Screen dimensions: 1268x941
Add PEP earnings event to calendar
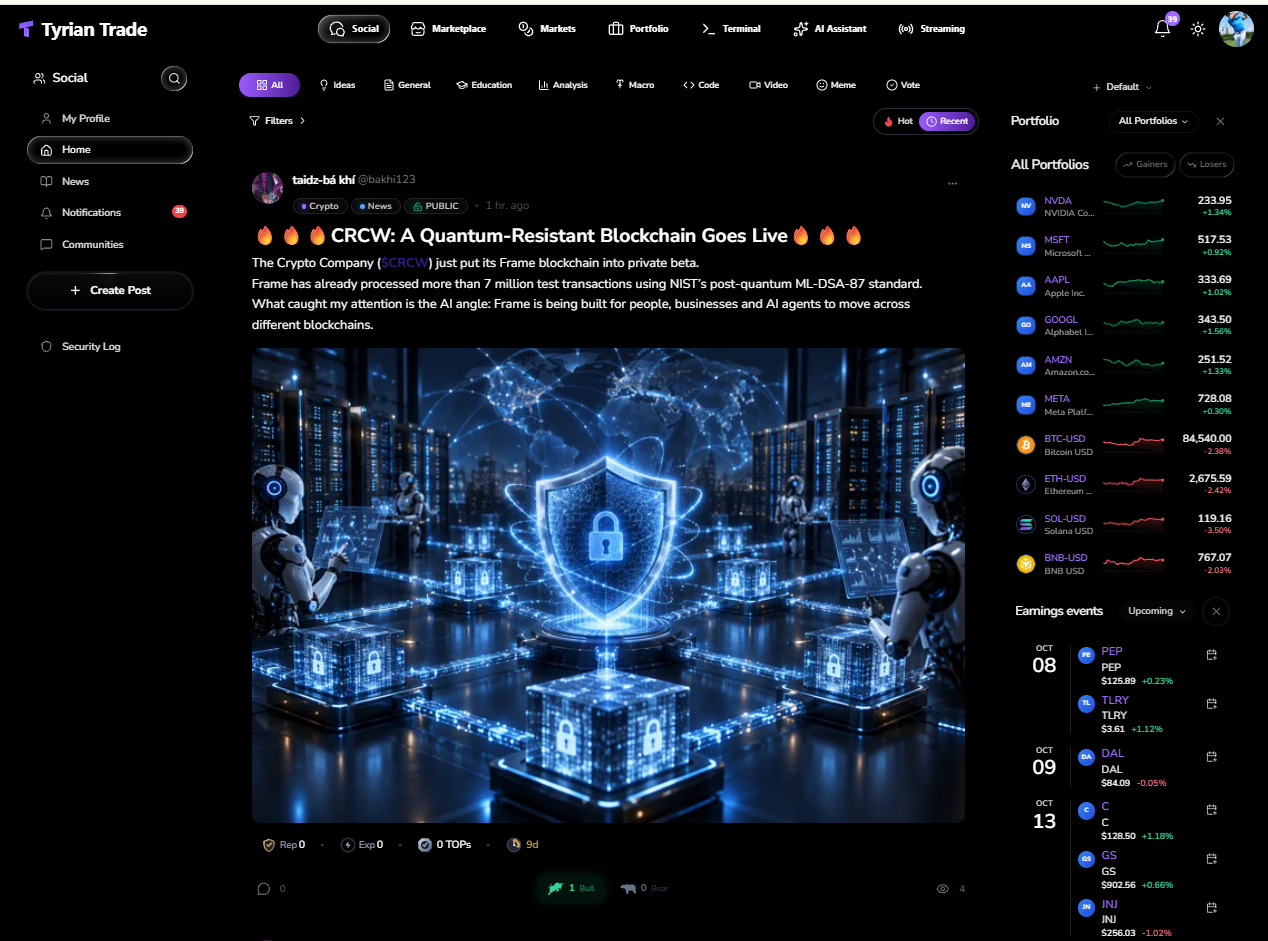coord(1211,655)
